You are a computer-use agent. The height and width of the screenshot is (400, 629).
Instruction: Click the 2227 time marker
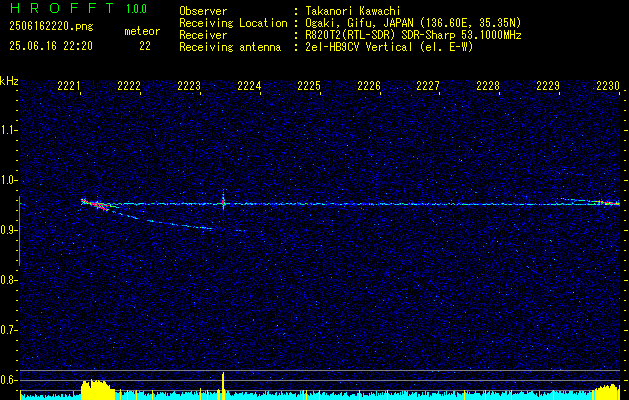click(428, 86)
